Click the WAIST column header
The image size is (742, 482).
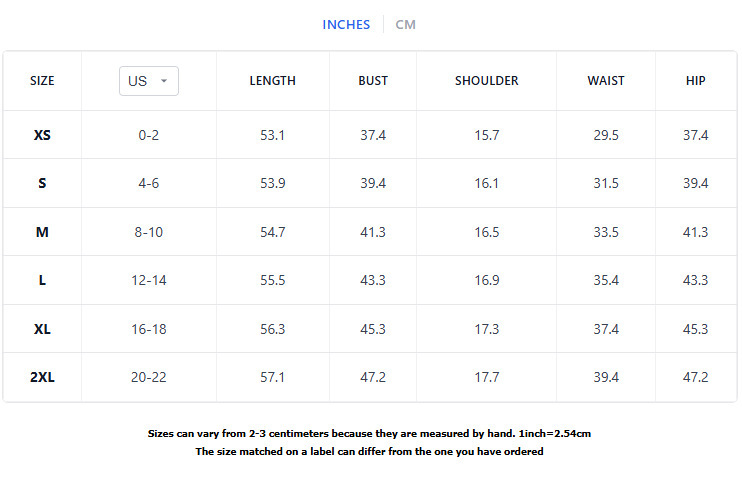point(606,81)
